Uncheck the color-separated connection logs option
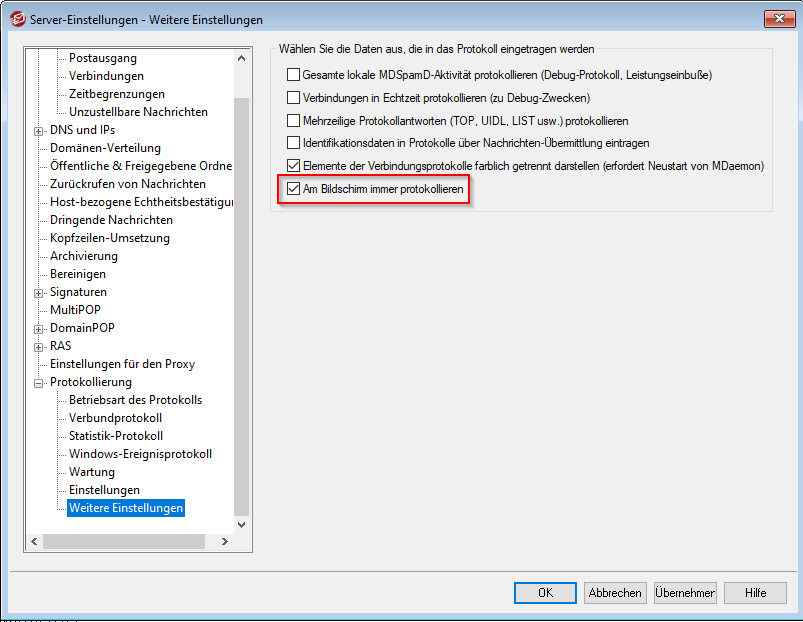Screen dimensions: 803x622 pyautogui.click(x=293, y=166)
